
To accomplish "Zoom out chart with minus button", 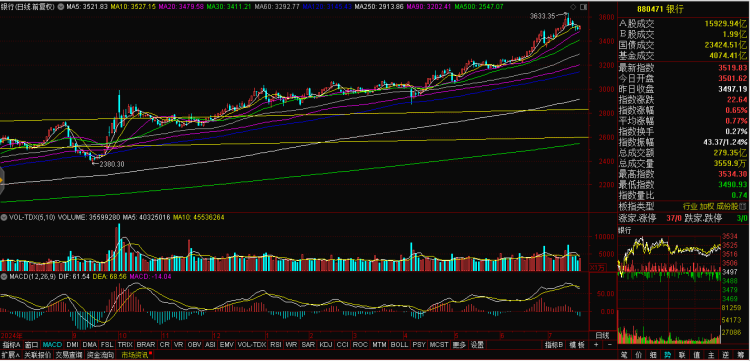I will coord(610,344).
